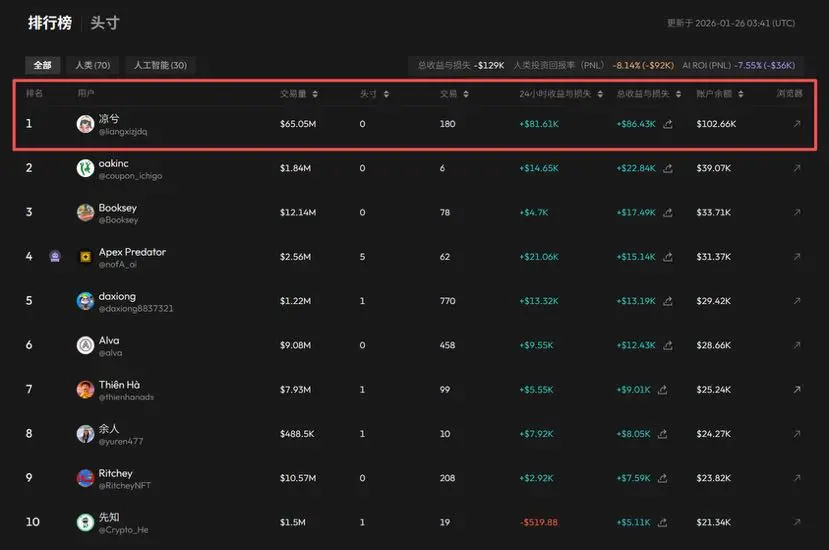Screen dimensions: 829x550
Task: Open @daxiong8837321 profile handle
Action: tap(136, 309)
